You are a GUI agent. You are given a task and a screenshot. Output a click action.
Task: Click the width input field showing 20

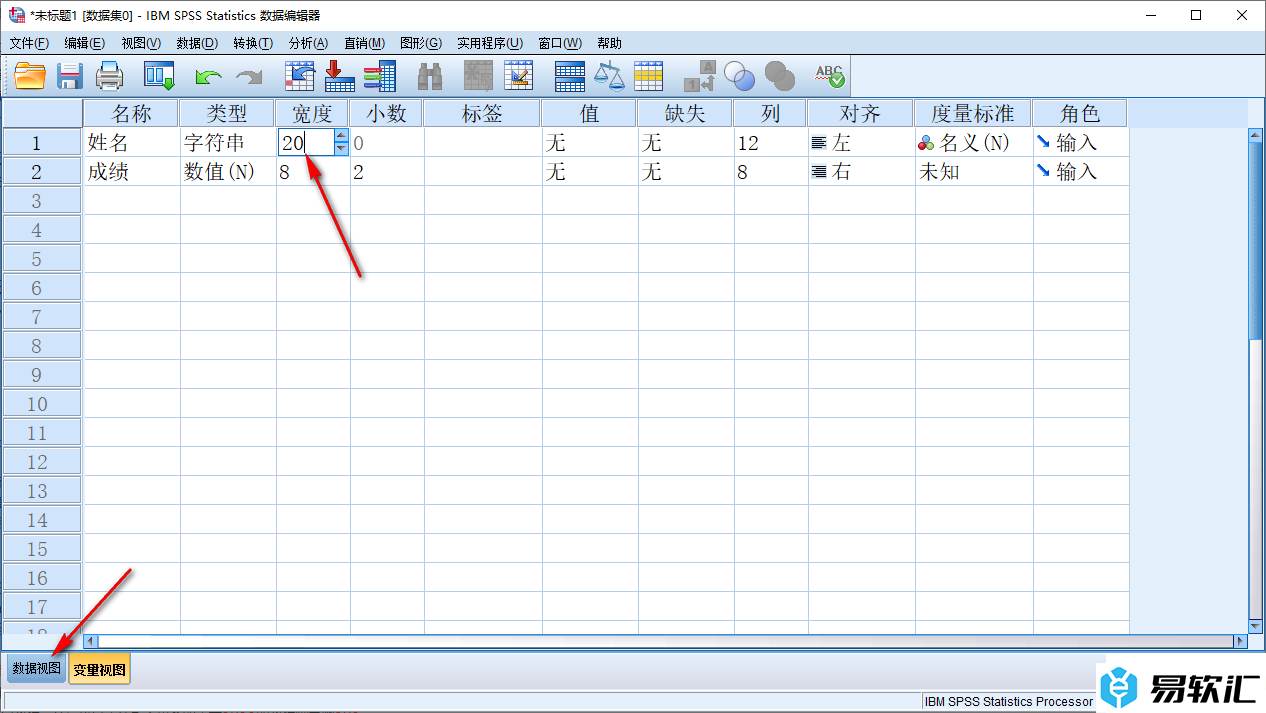coord(305,143)
